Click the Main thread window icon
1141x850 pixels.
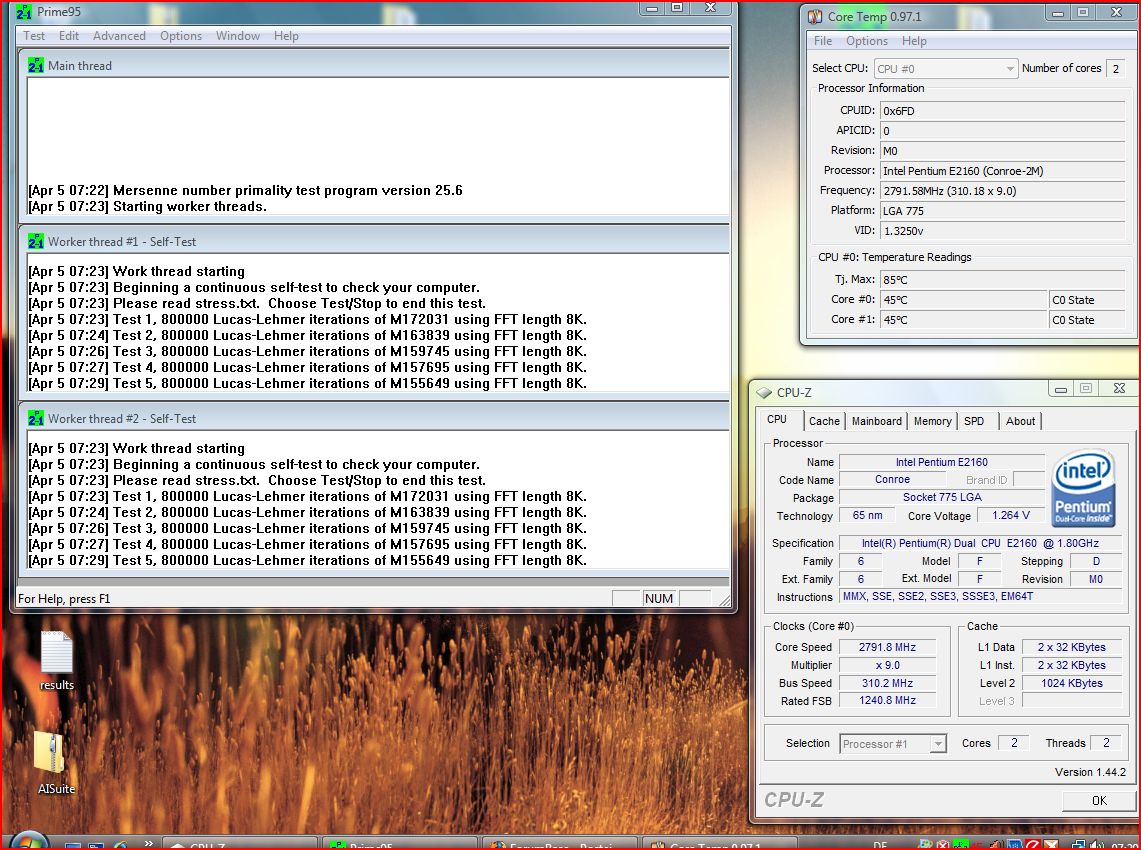click(x=36, y=65)
